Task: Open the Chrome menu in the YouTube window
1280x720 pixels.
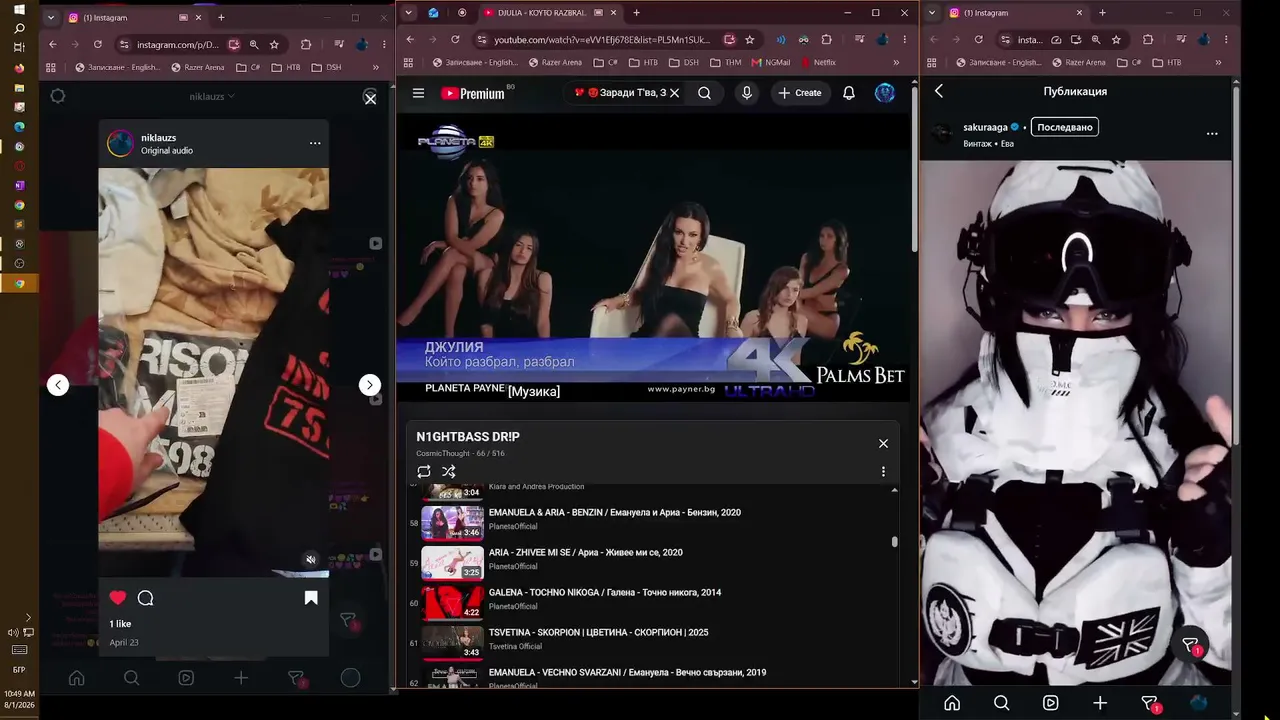Action: tap(904, 40)
